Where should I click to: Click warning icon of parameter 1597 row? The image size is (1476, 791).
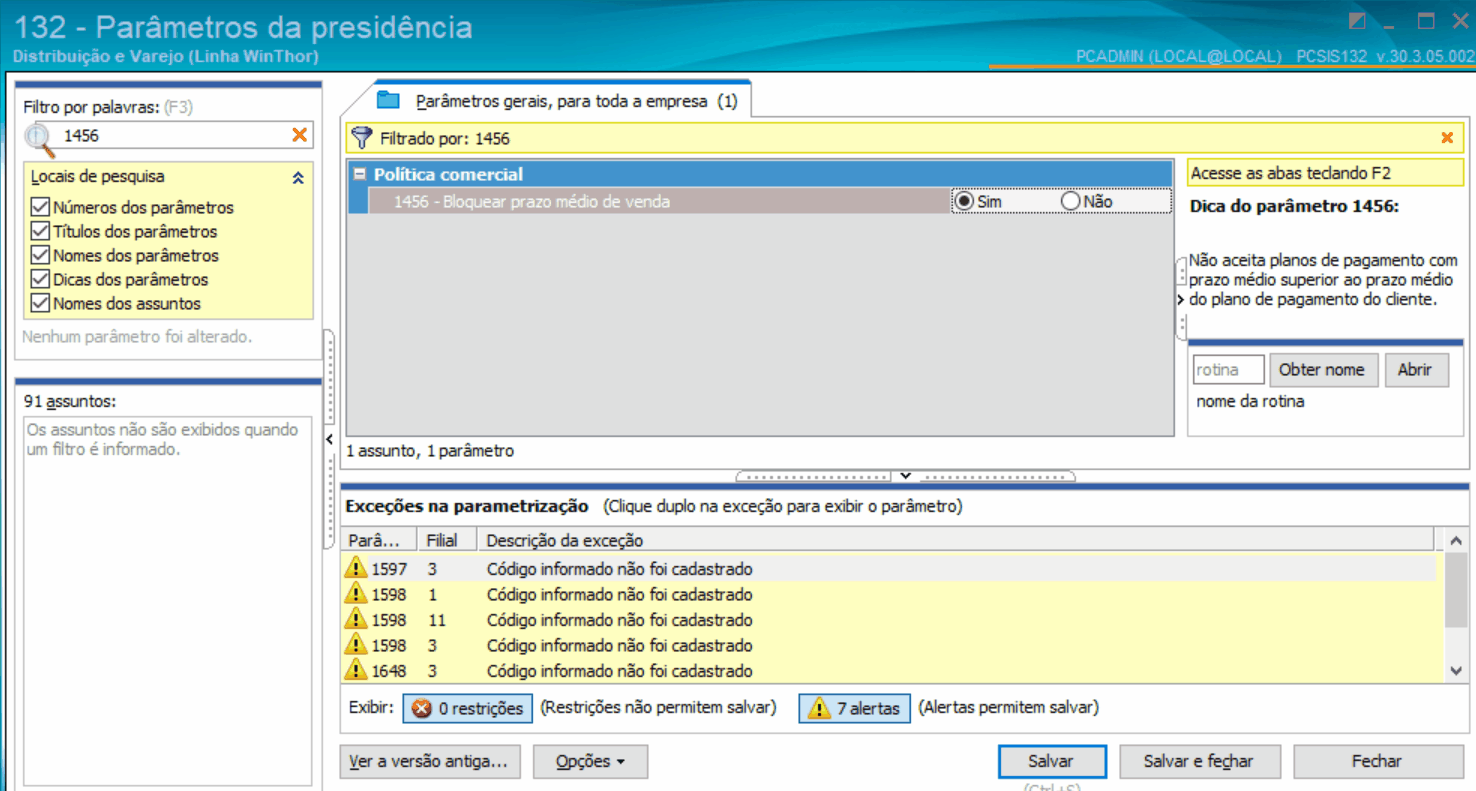pos(356,569)
